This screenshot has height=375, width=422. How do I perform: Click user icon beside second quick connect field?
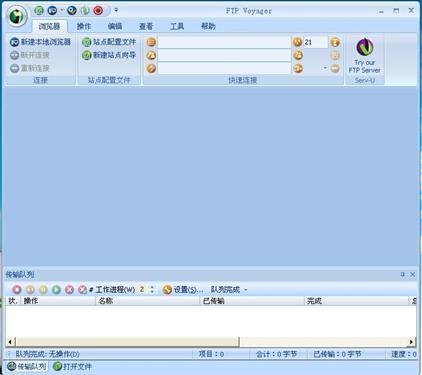click(x=151, y=55)
